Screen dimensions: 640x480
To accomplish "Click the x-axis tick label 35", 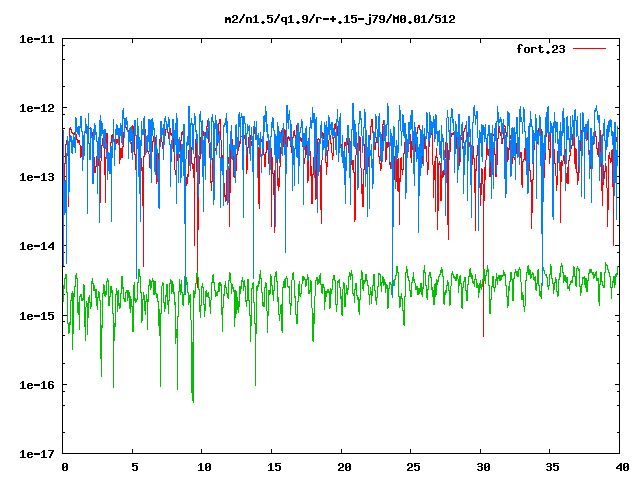I will click(553, 467).
